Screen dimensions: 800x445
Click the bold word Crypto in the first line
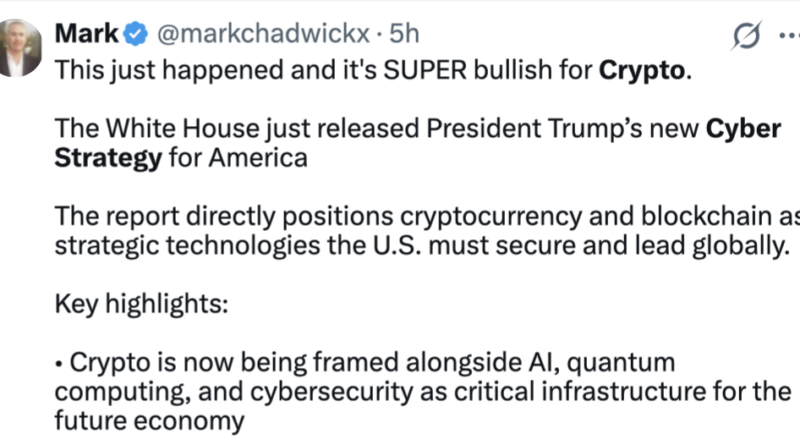643,72
